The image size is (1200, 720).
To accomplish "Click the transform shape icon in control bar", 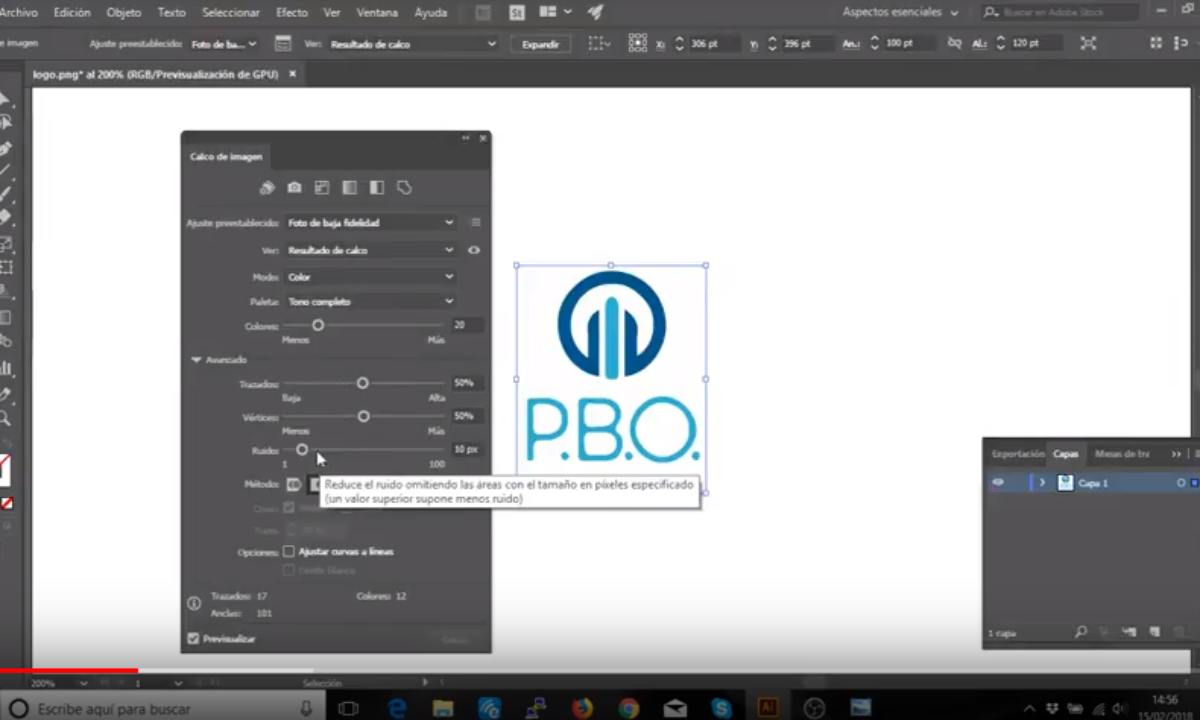I will [x=1089, y=44].
